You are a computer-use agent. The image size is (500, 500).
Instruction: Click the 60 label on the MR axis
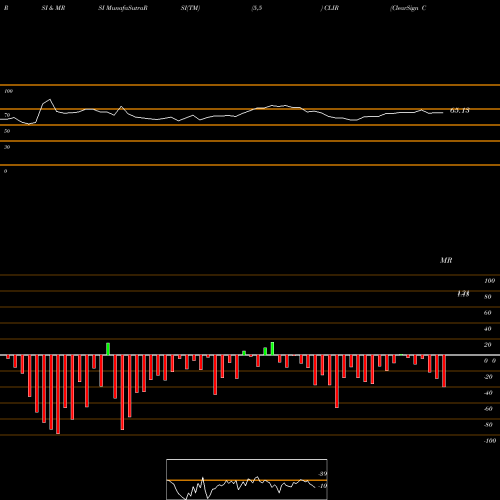coord(488,313)
